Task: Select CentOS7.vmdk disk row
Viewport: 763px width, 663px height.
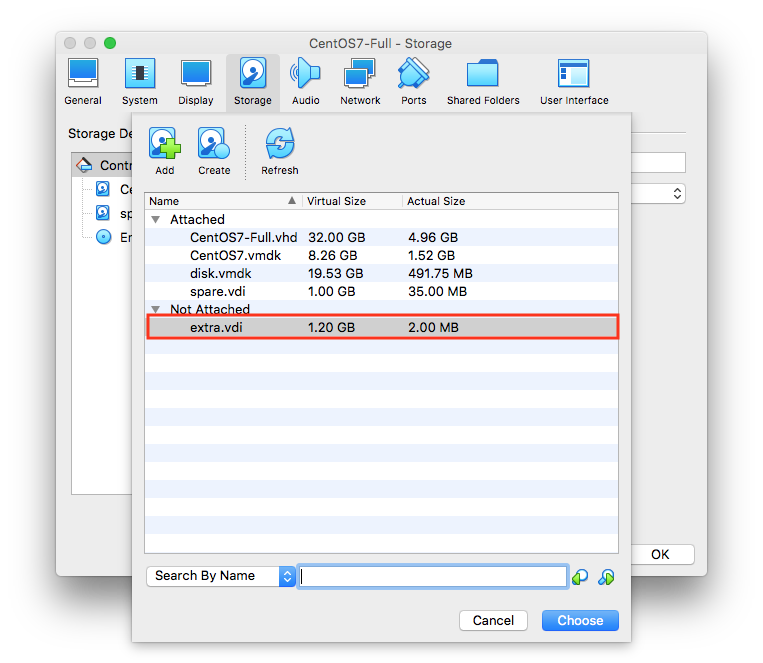Action: coord(382,256)
